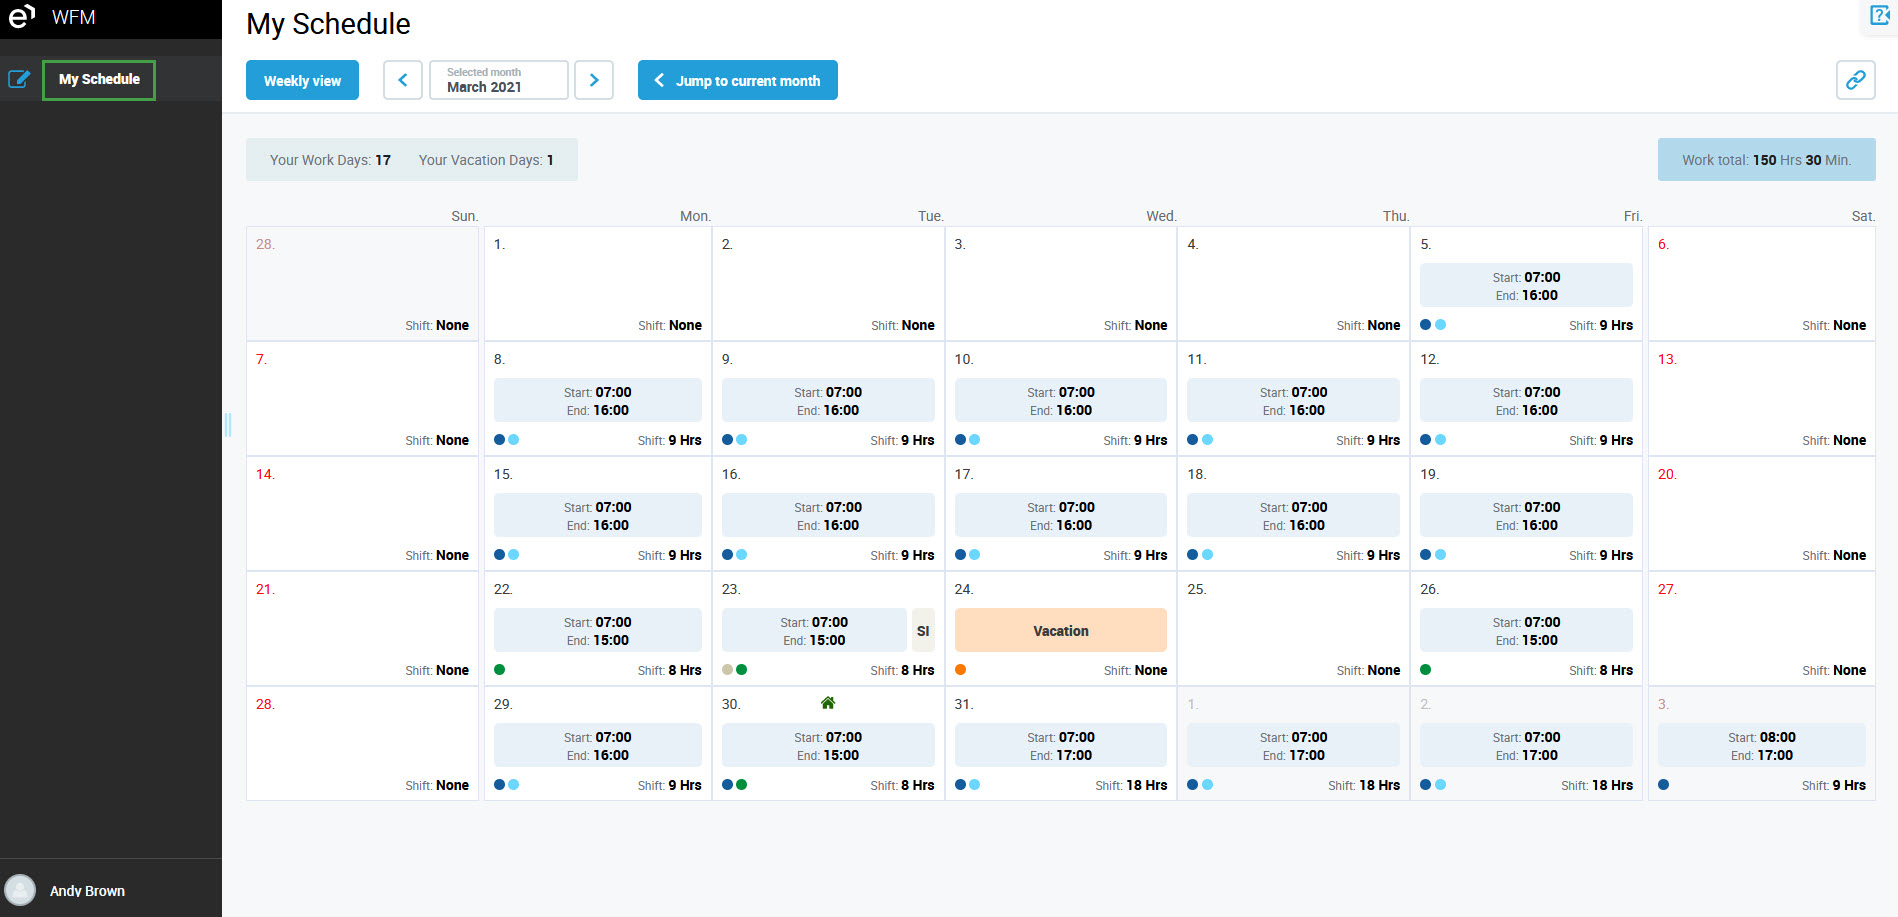Open the Vacation entry on March 24

pos(1060,631)
